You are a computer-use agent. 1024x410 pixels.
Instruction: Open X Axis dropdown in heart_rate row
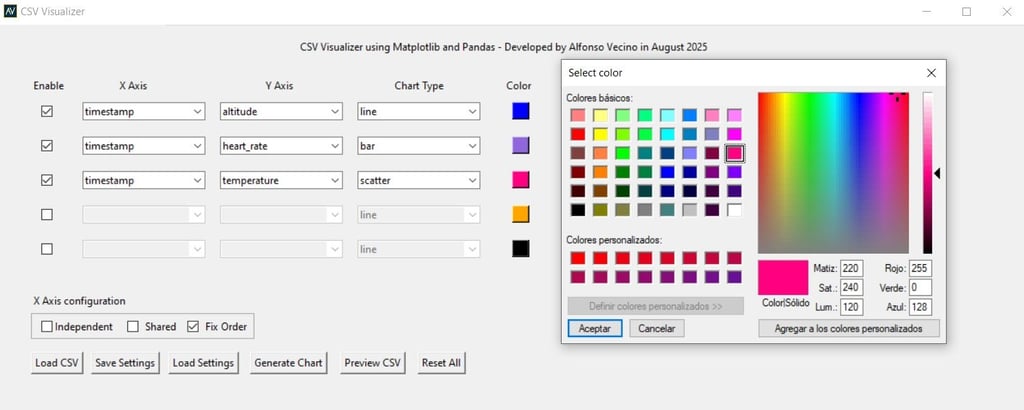coord(144,146)
